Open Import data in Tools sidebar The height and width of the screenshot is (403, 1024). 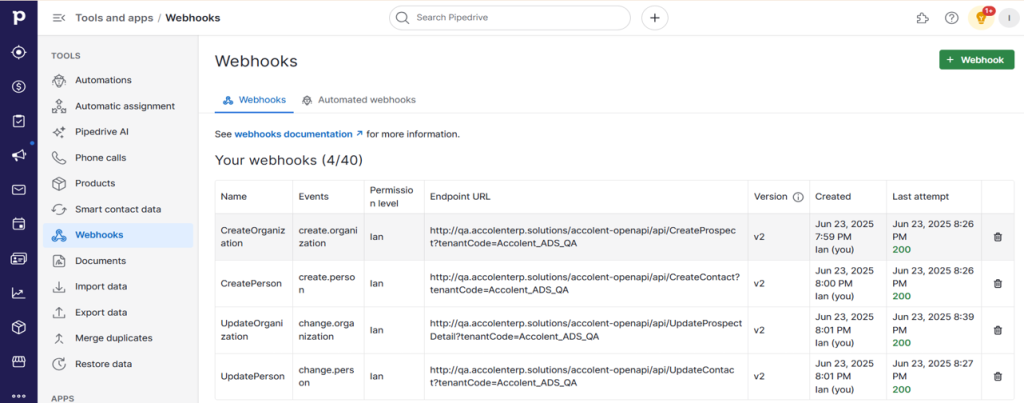(118, 287)
